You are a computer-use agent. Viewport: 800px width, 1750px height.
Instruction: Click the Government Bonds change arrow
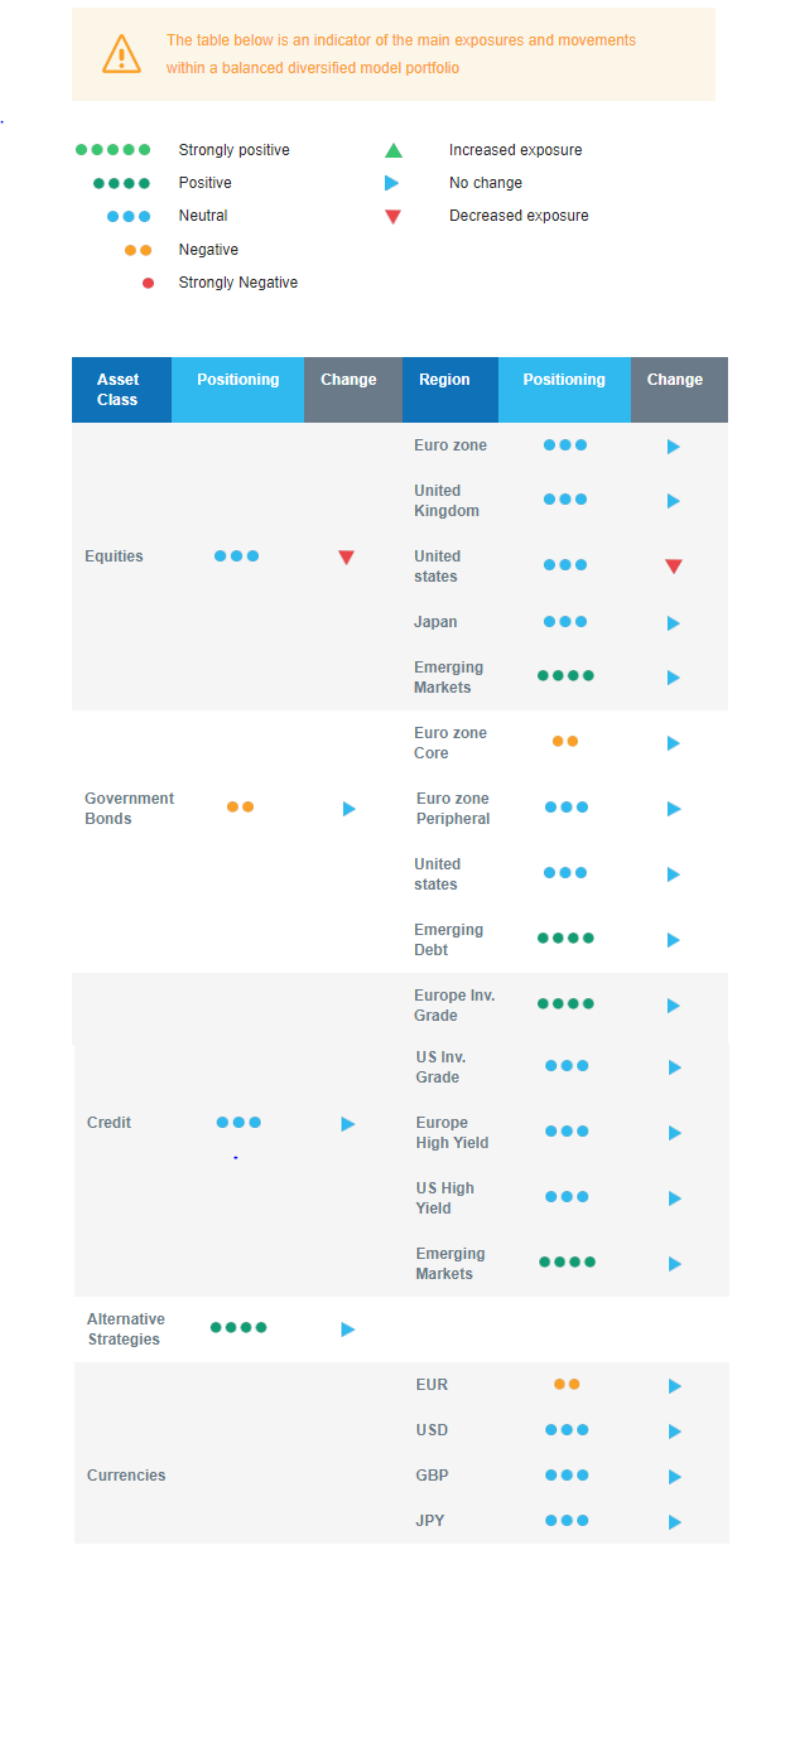tap(349, 808)
